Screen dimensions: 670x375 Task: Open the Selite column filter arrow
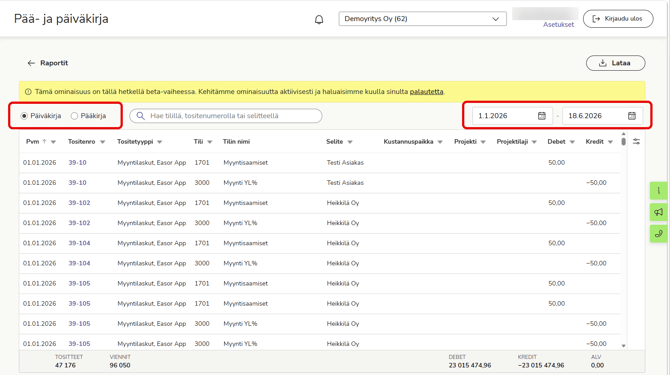[x=350, y=142]
